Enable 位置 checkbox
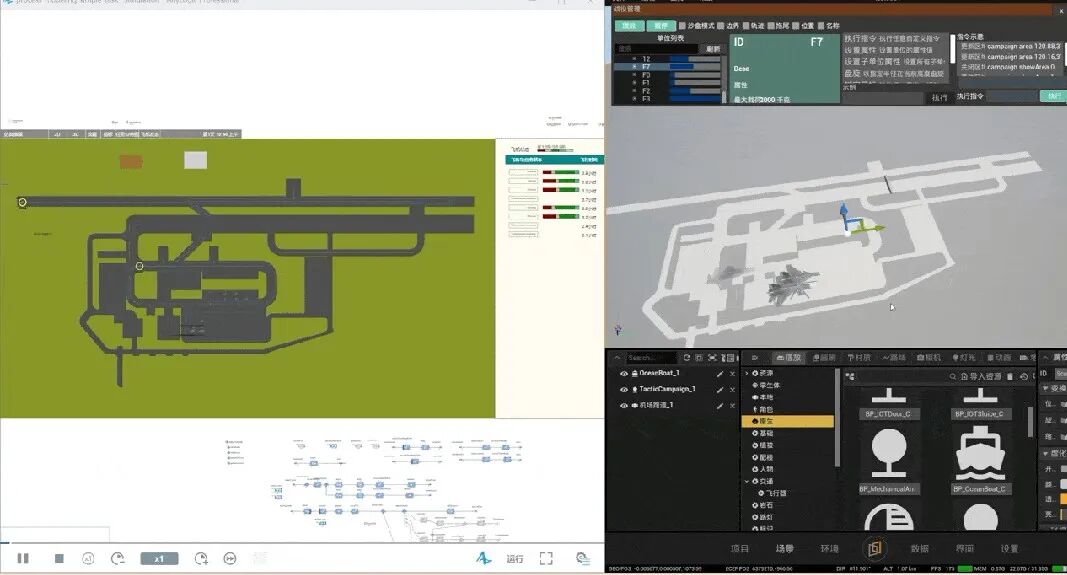Image resolution: width=1067 pixels, height=575 pixels. [x=795, y=26]
